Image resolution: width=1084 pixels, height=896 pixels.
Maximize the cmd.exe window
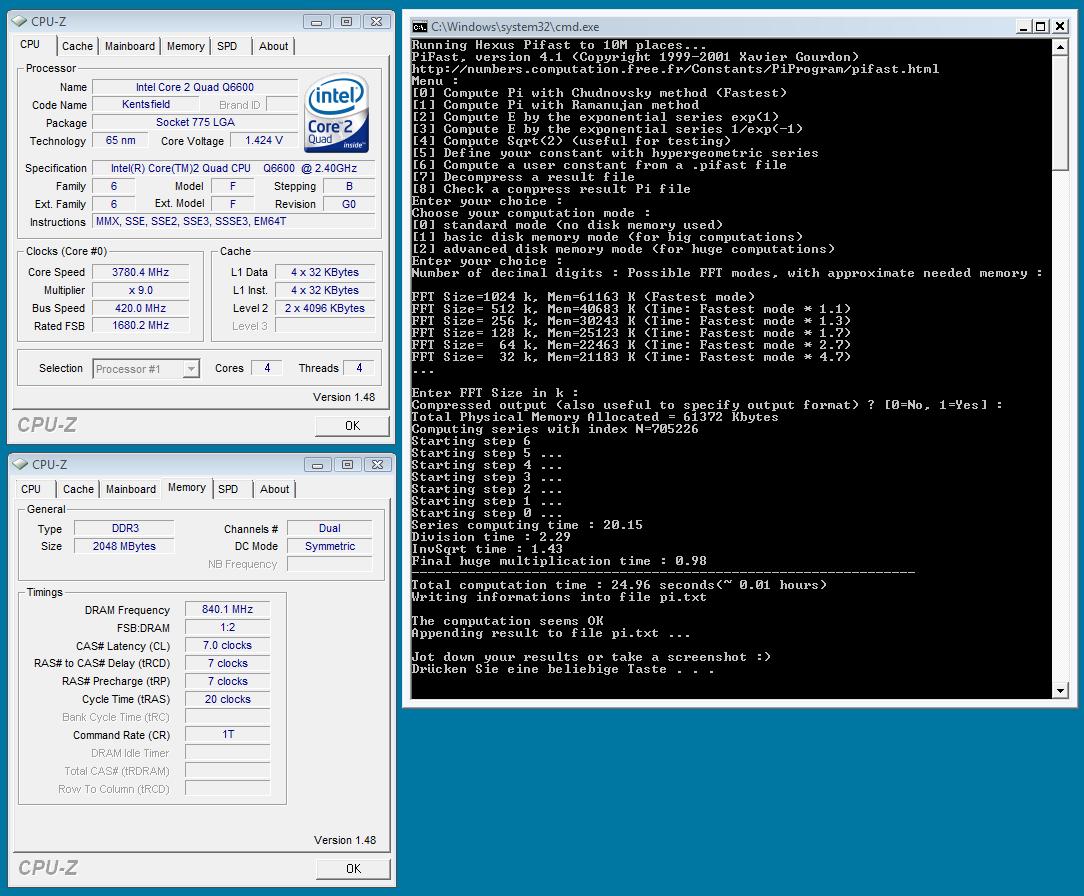pyautogui.click(x=1041, y=26)
